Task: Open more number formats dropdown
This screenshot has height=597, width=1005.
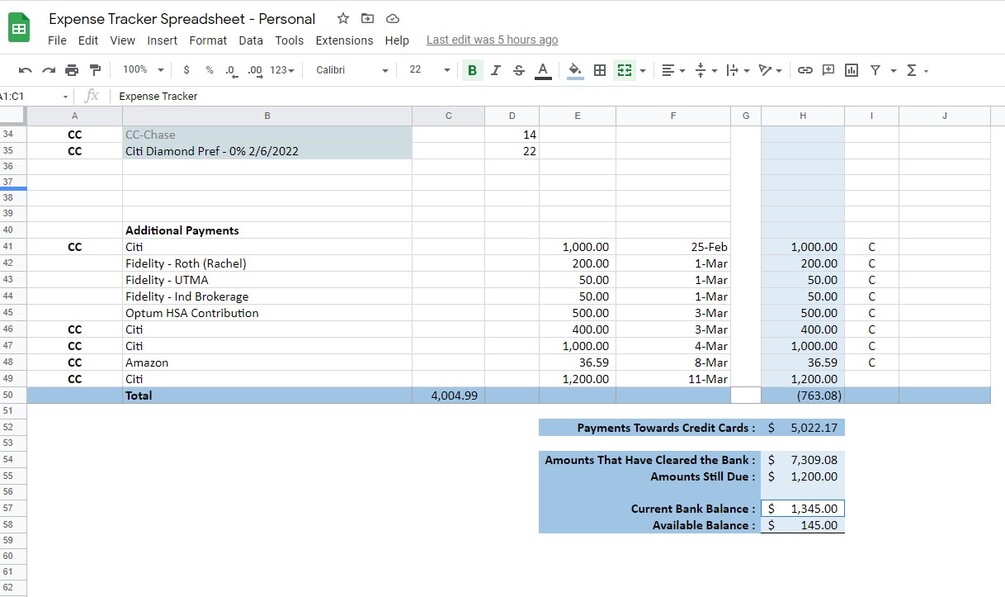Action: 282,70
